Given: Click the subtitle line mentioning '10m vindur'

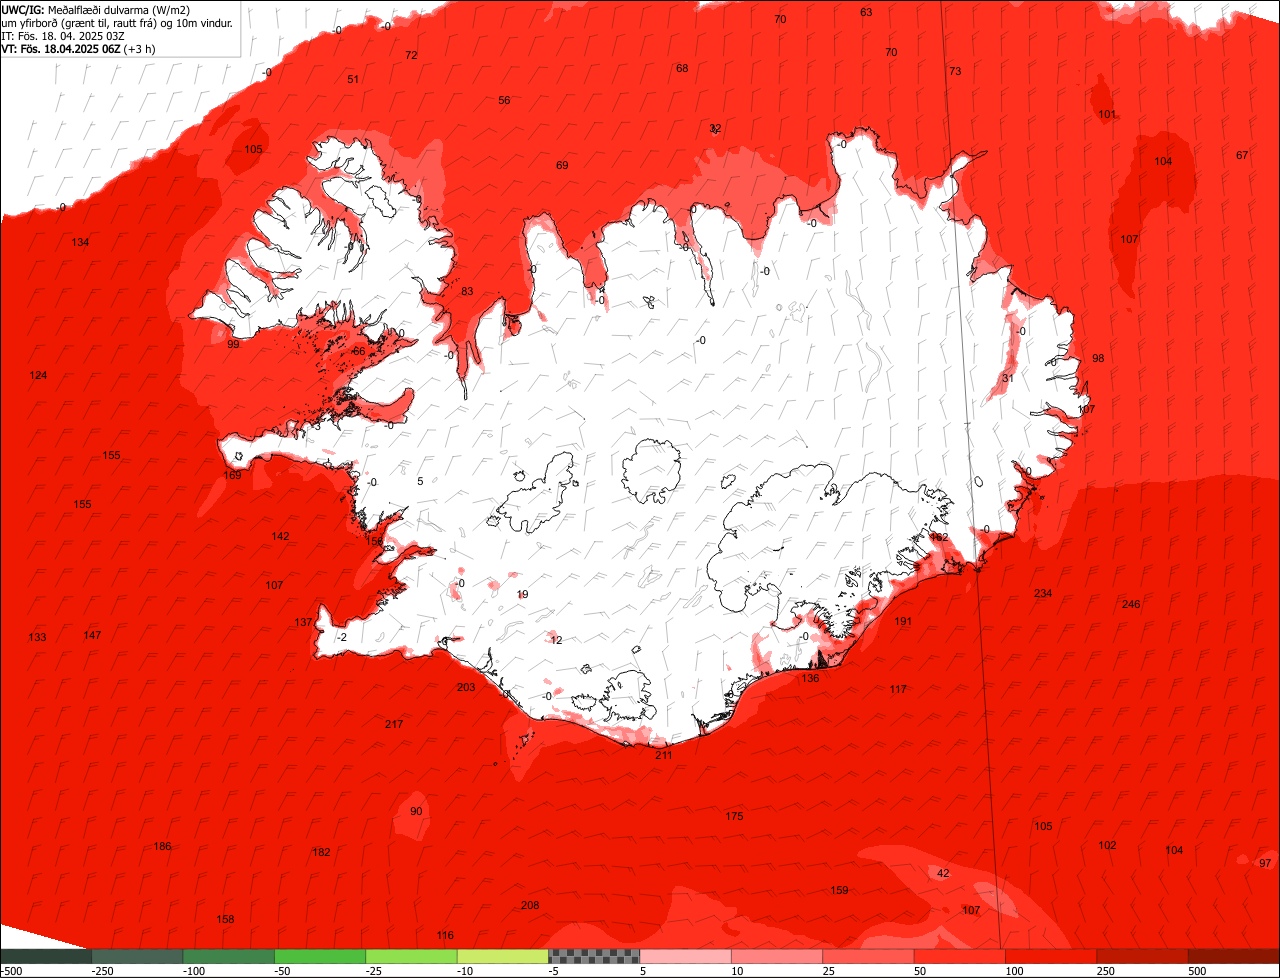Looking at the screenshot, I should coord(117,22).
